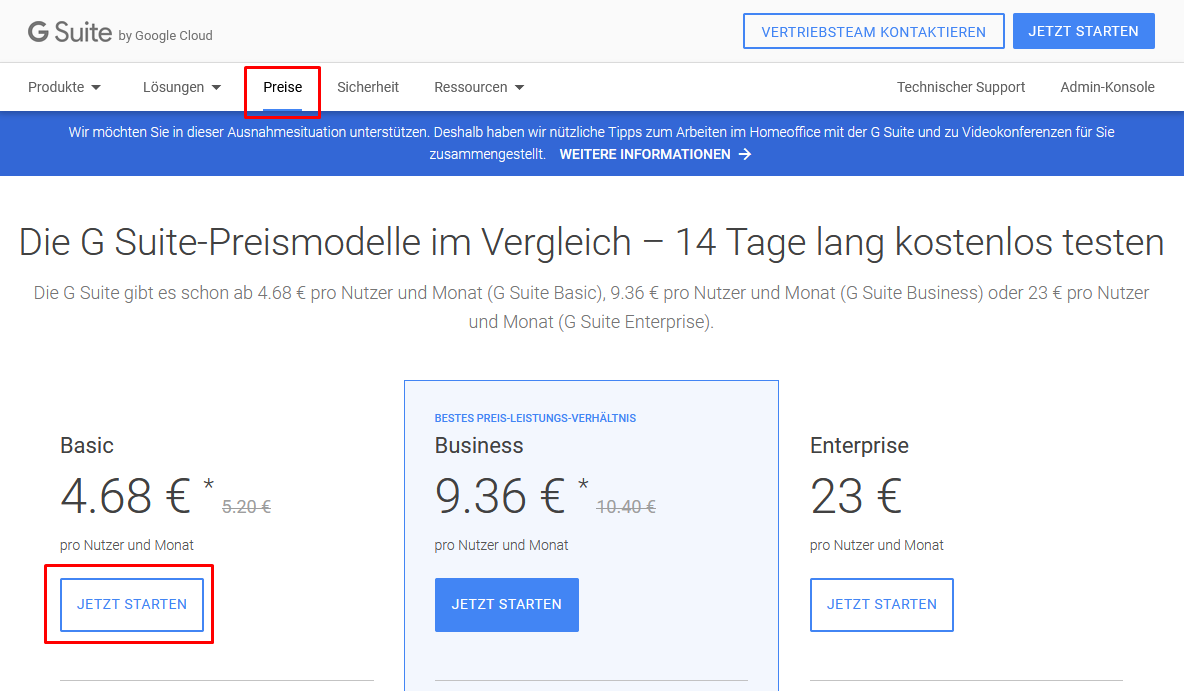
Task: Click the 9.36 € Business price
Action: [x=500, y=496]
